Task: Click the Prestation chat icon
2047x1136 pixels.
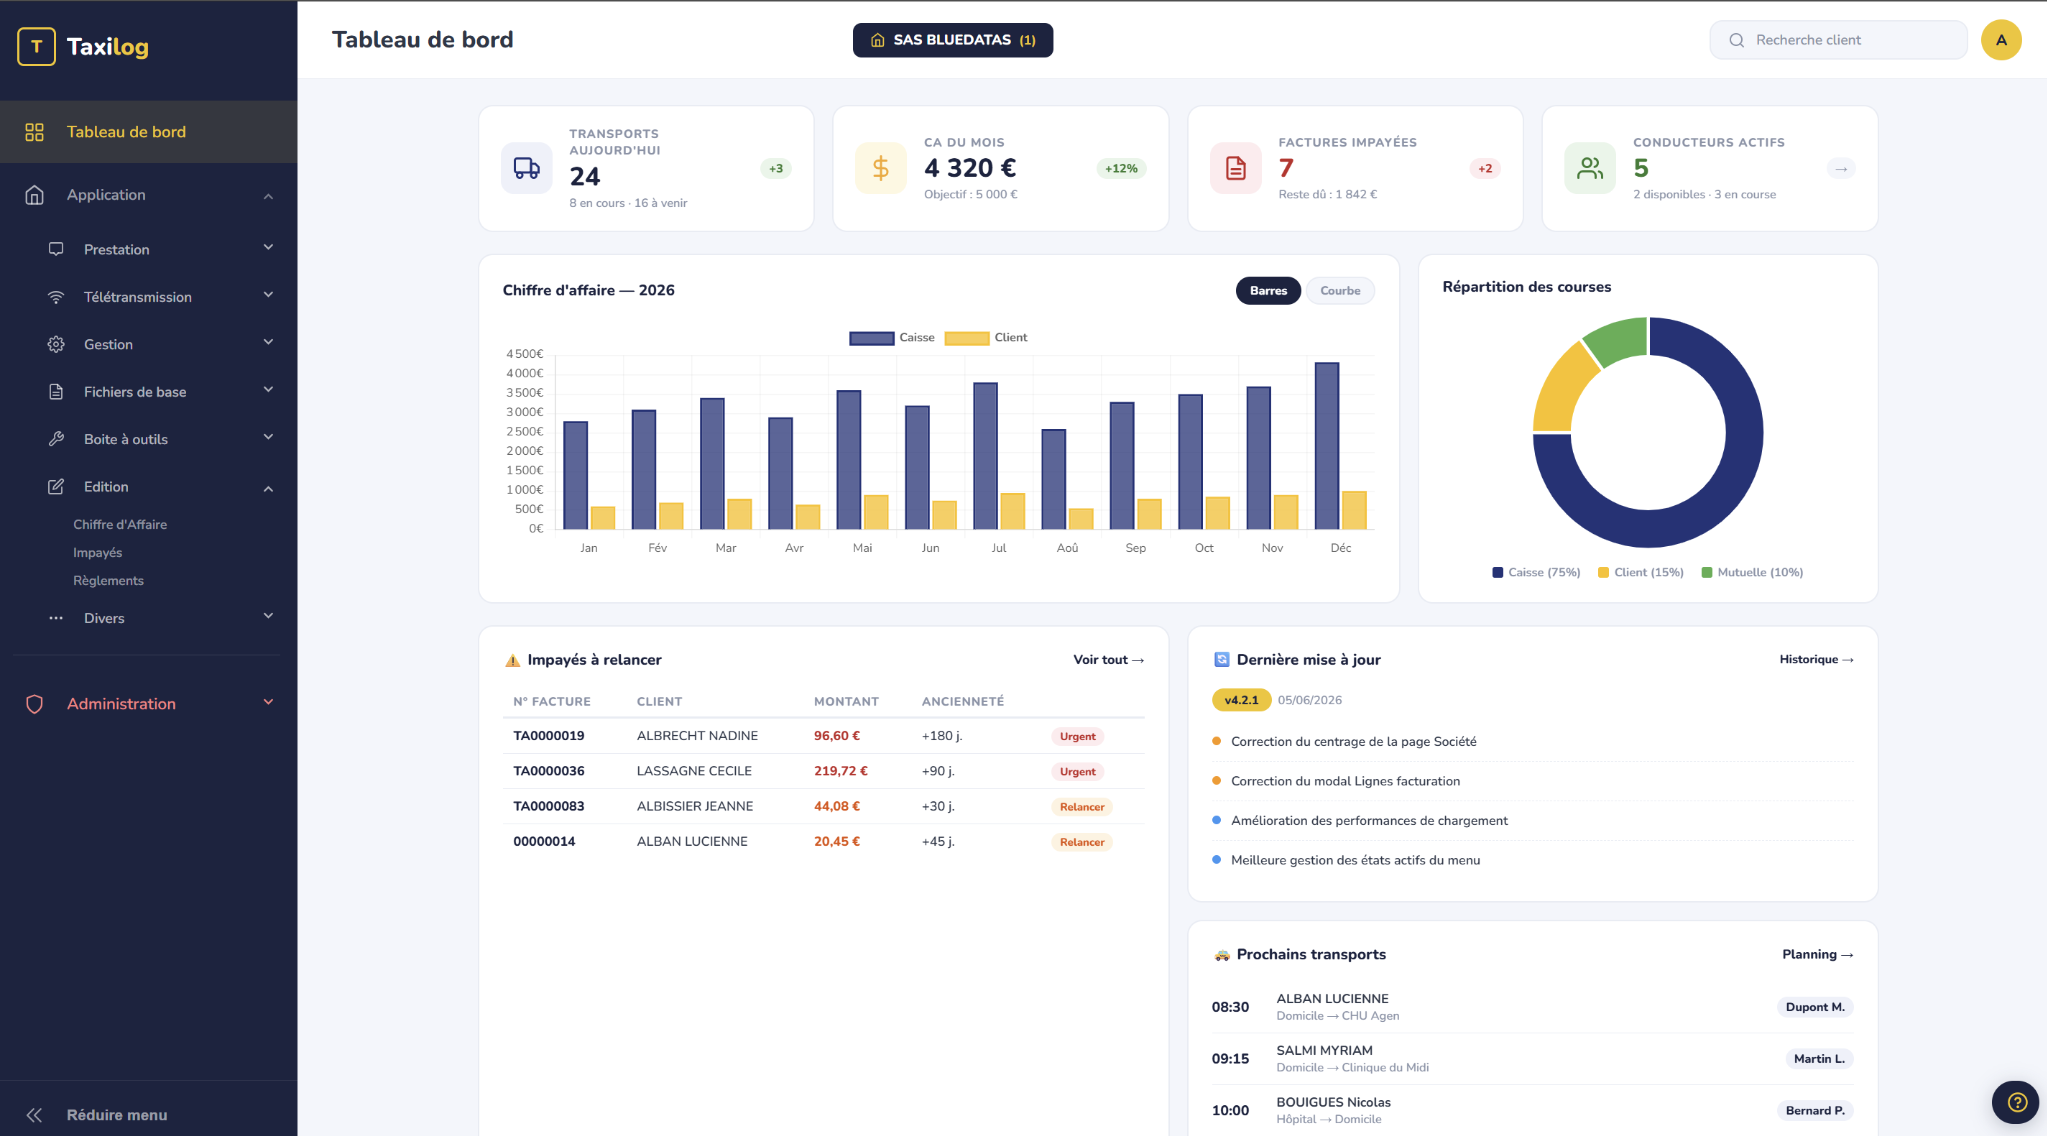Action: [x=56, y=249]
